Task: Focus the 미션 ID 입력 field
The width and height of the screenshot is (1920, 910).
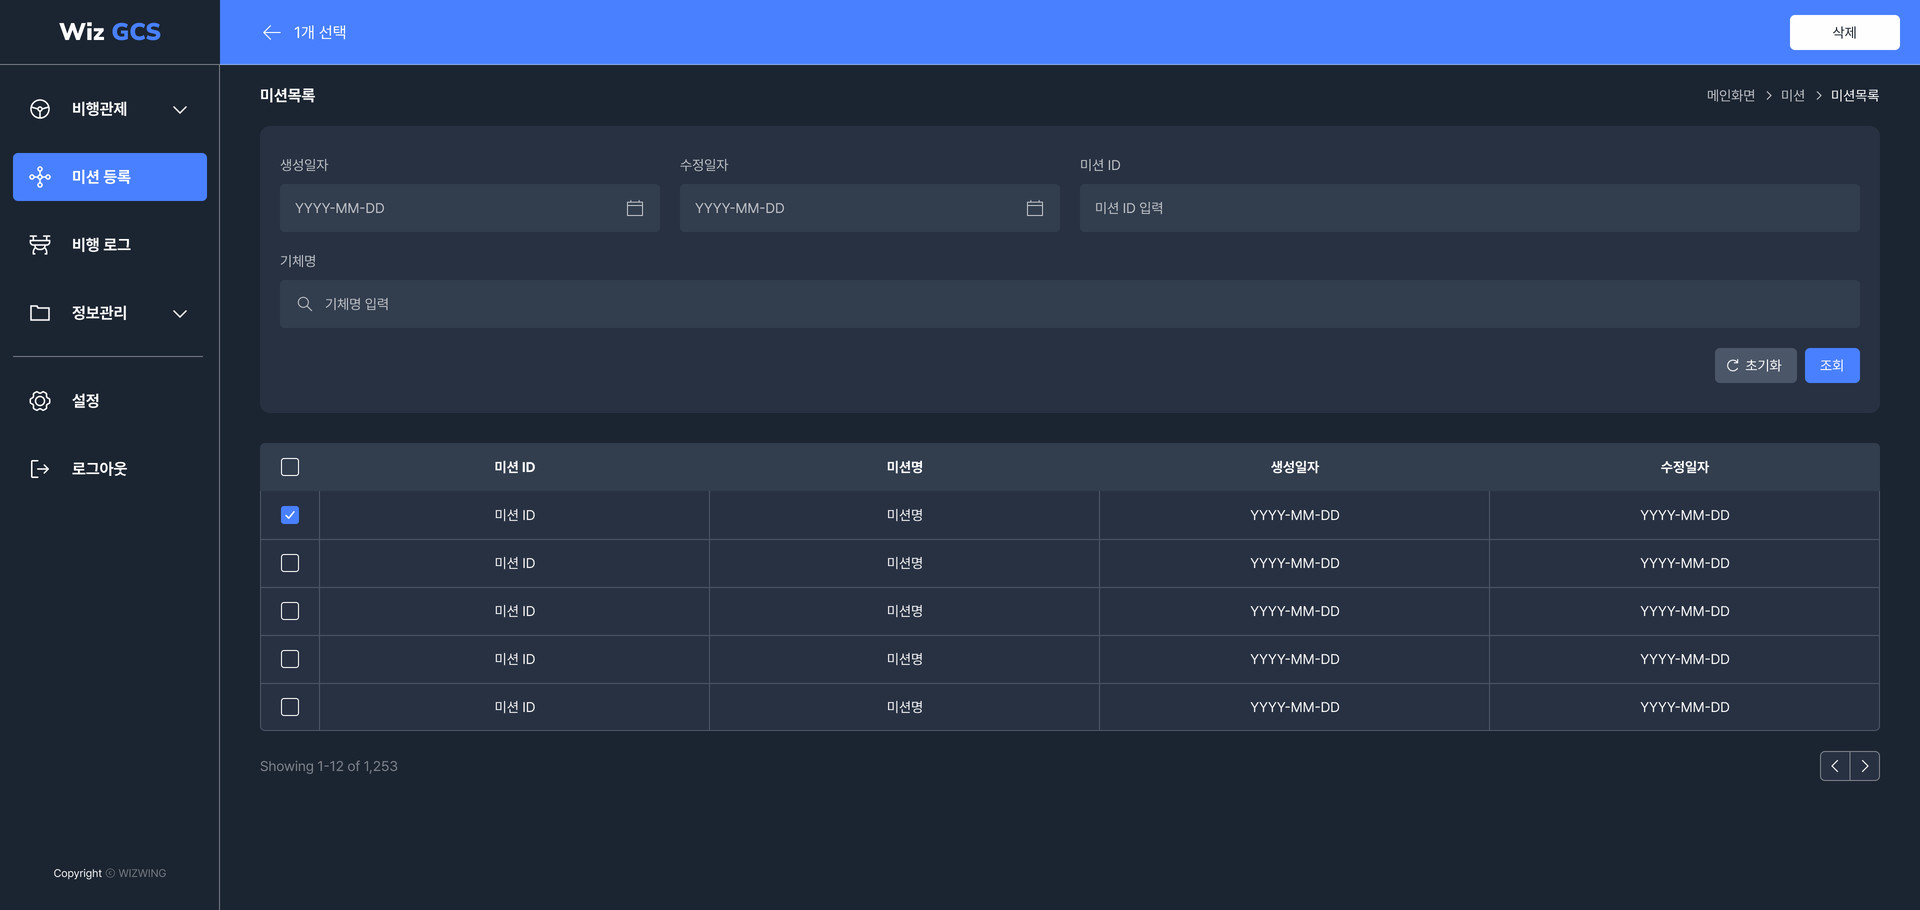Action: click(1470, 208)
